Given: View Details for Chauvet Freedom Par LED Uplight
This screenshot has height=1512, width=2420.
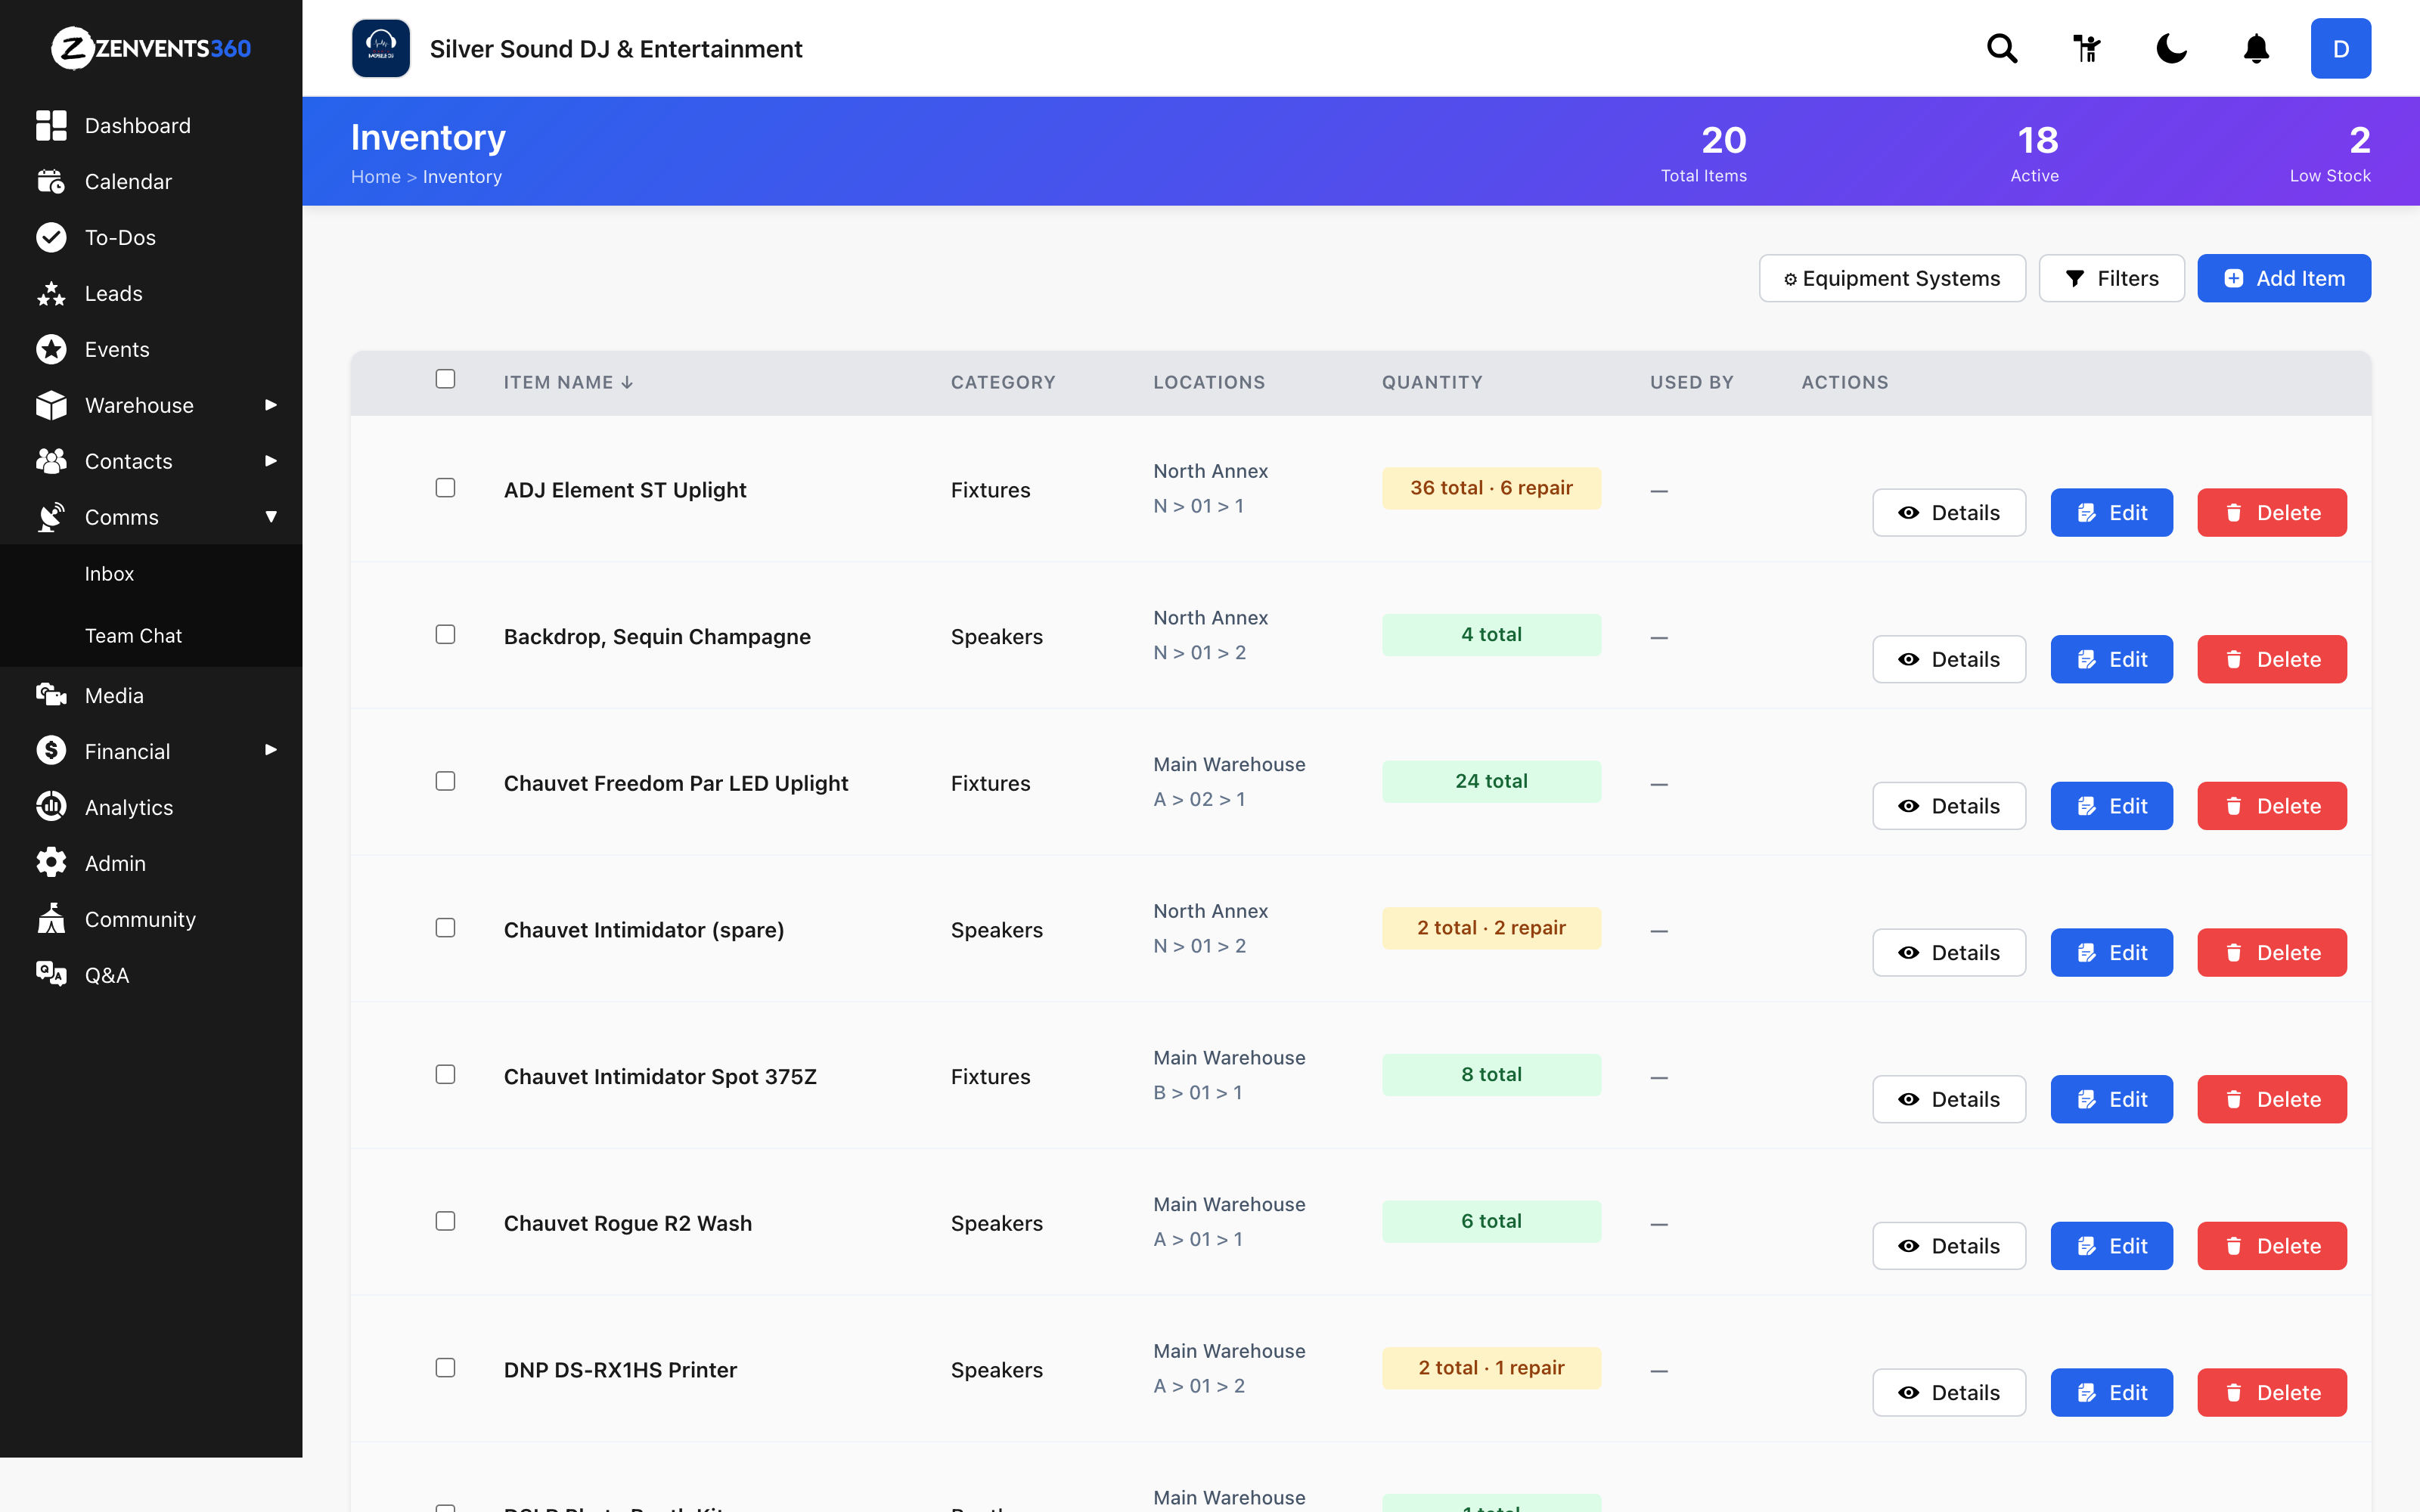Looking at the screenshot, I should pos(1949,806).
